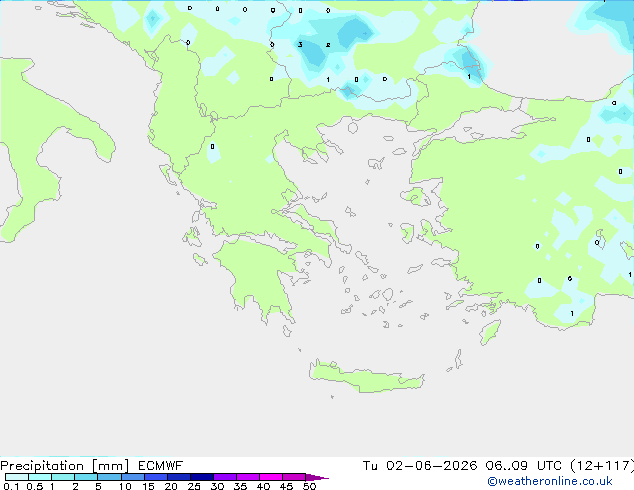Click the legend swatch between 35 and 40

tap(247, 477)
